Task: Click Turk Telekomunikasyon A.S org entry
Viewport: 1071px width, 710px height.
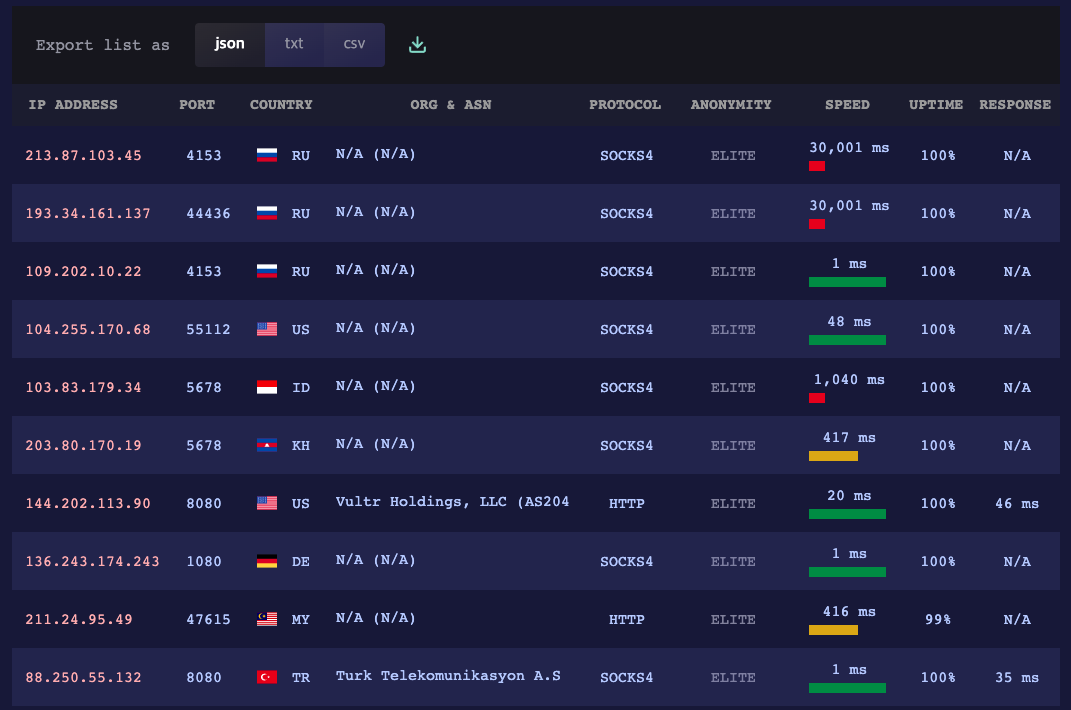Action: pos(448,676)
